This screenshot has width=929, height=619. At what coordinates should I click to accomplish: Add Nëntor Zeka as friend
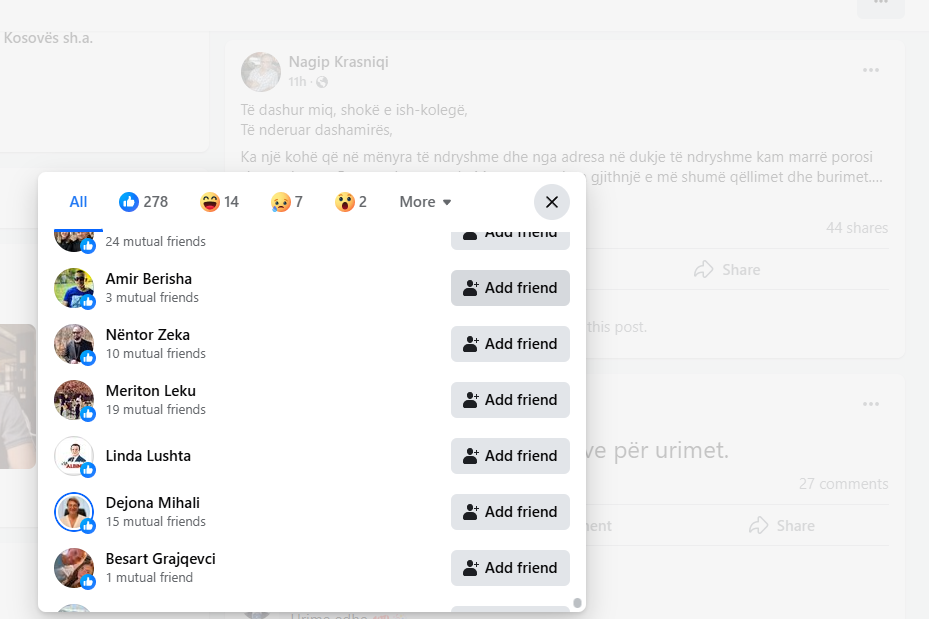click(510, 344)
